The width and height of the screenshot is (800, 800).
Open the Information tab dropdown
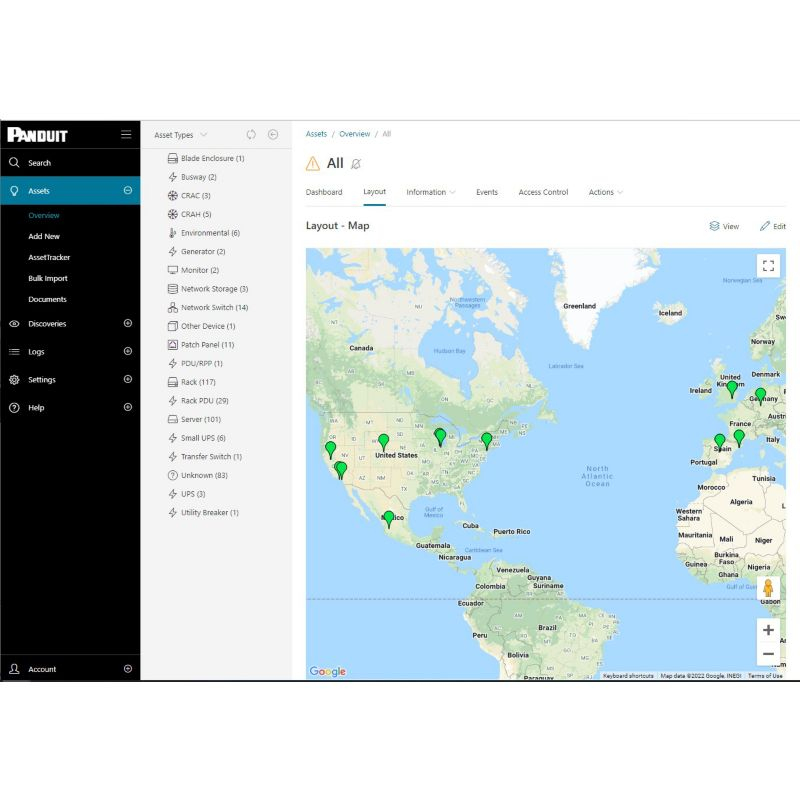click(x=431, y=192)
